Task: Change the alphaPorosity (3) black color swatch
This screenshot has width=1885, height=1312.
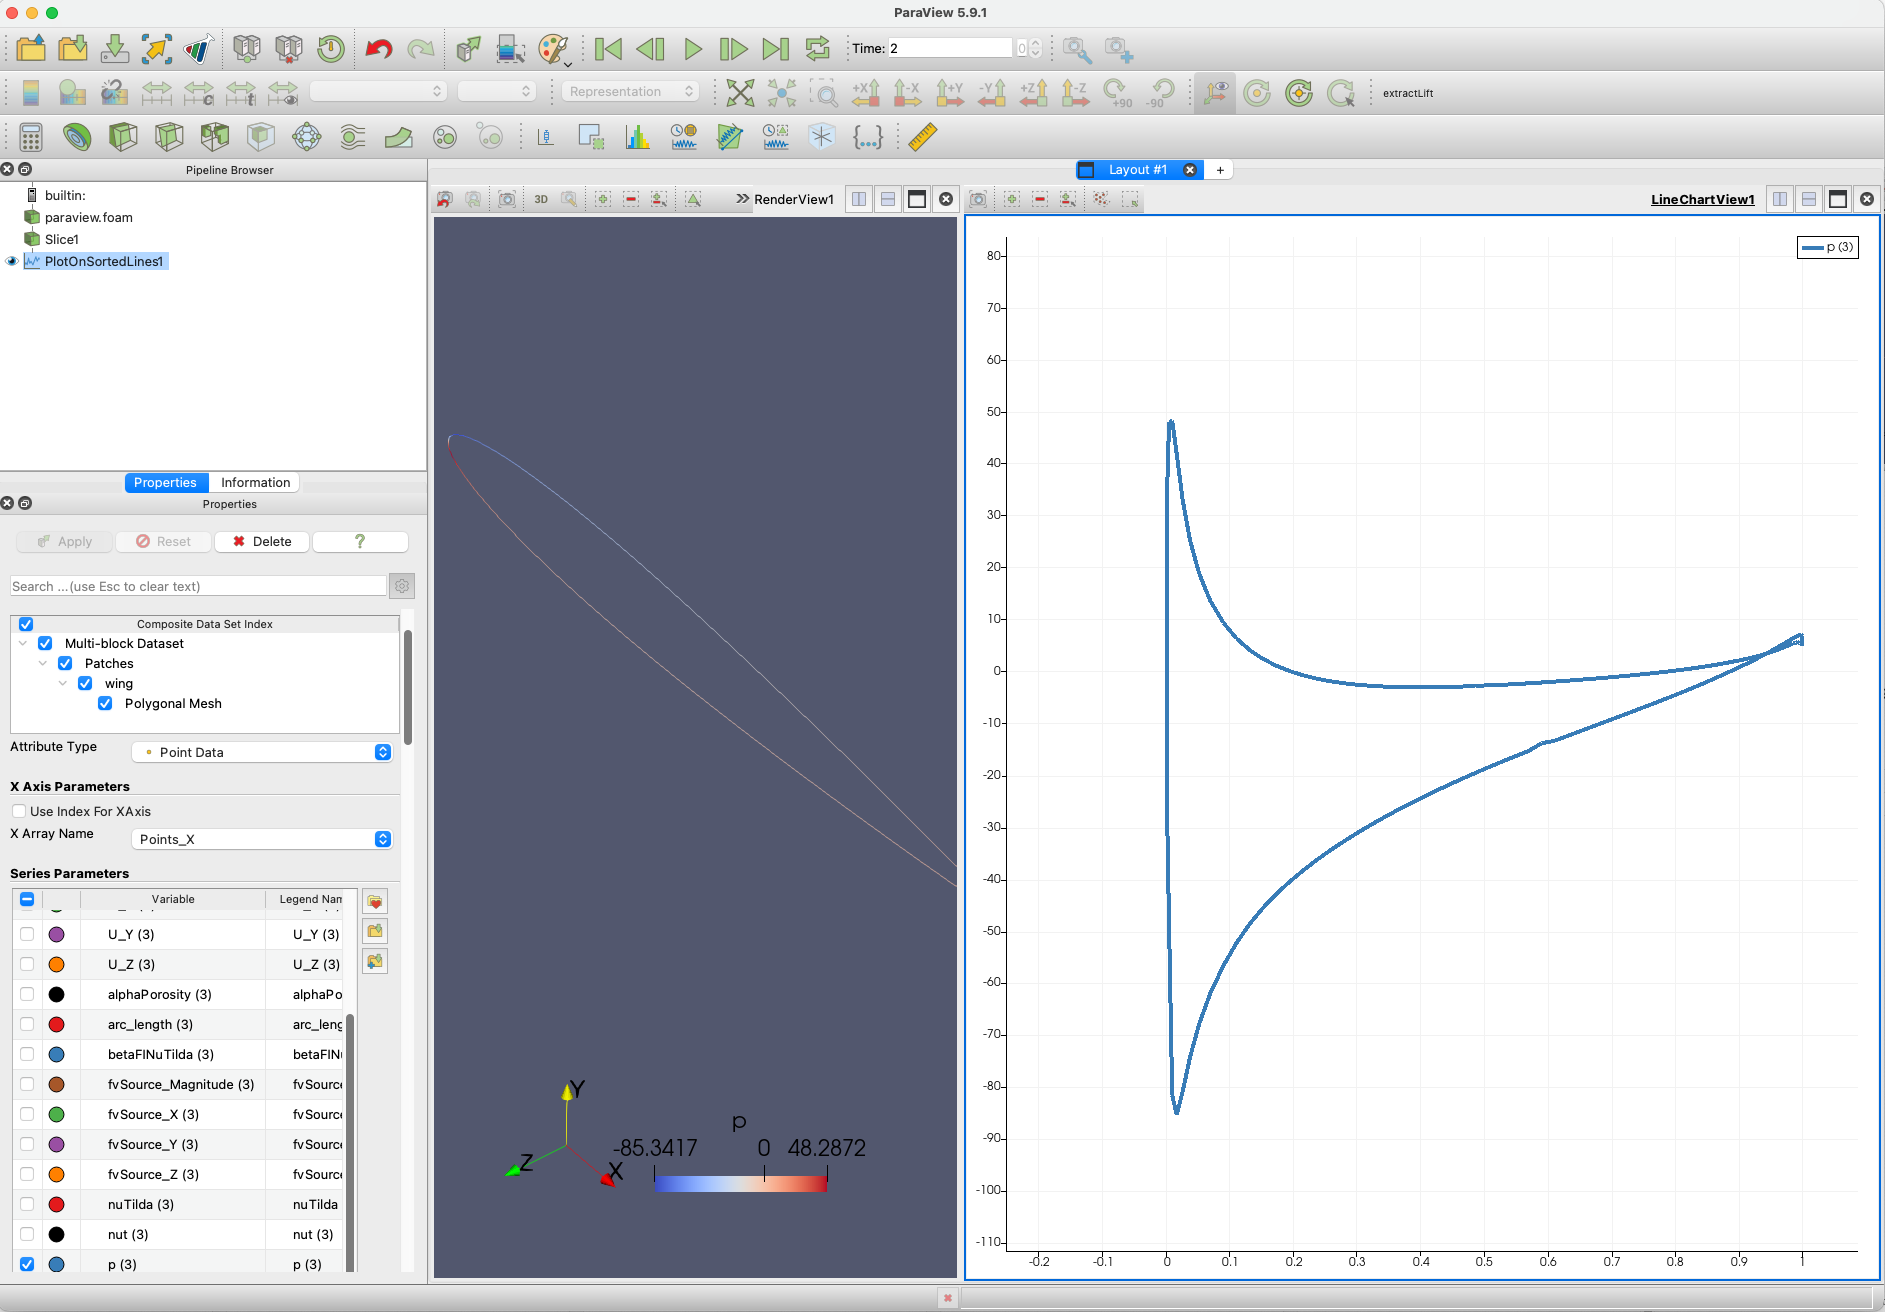Action: (x=57, y=994)
